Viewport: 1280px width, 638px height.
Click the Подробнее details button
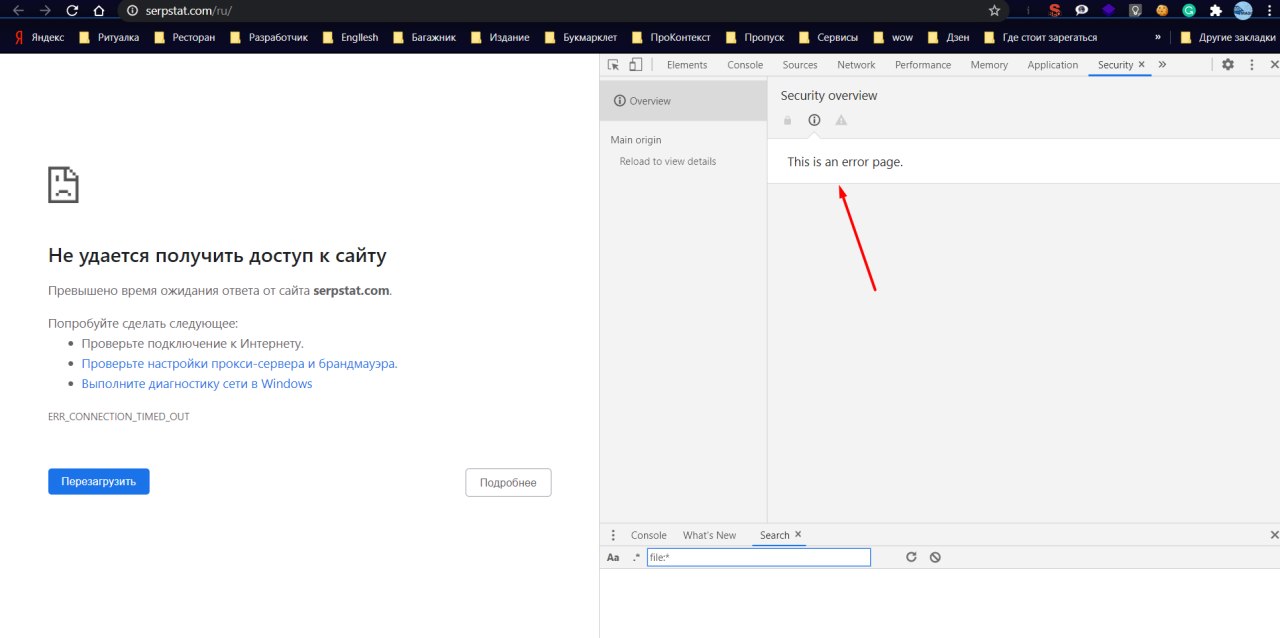tap(508, 482)
